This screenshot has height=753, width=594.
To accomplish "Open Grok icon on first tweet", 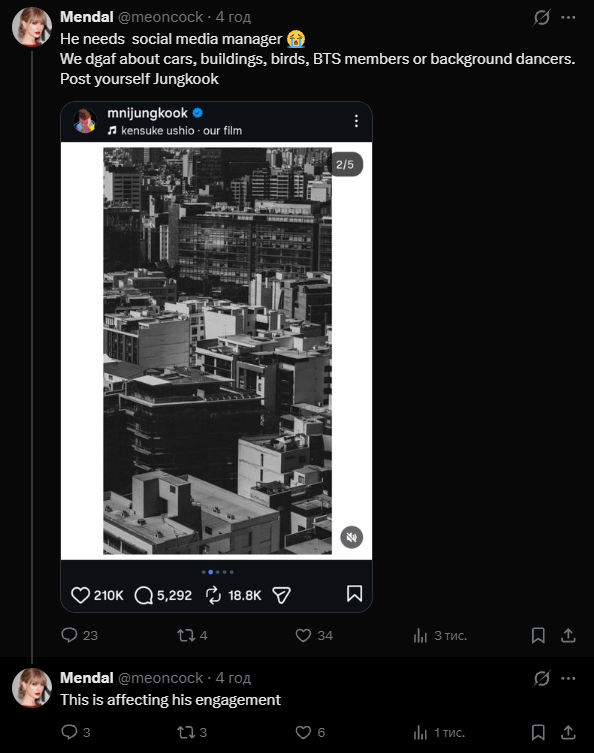I will point(541,18).
